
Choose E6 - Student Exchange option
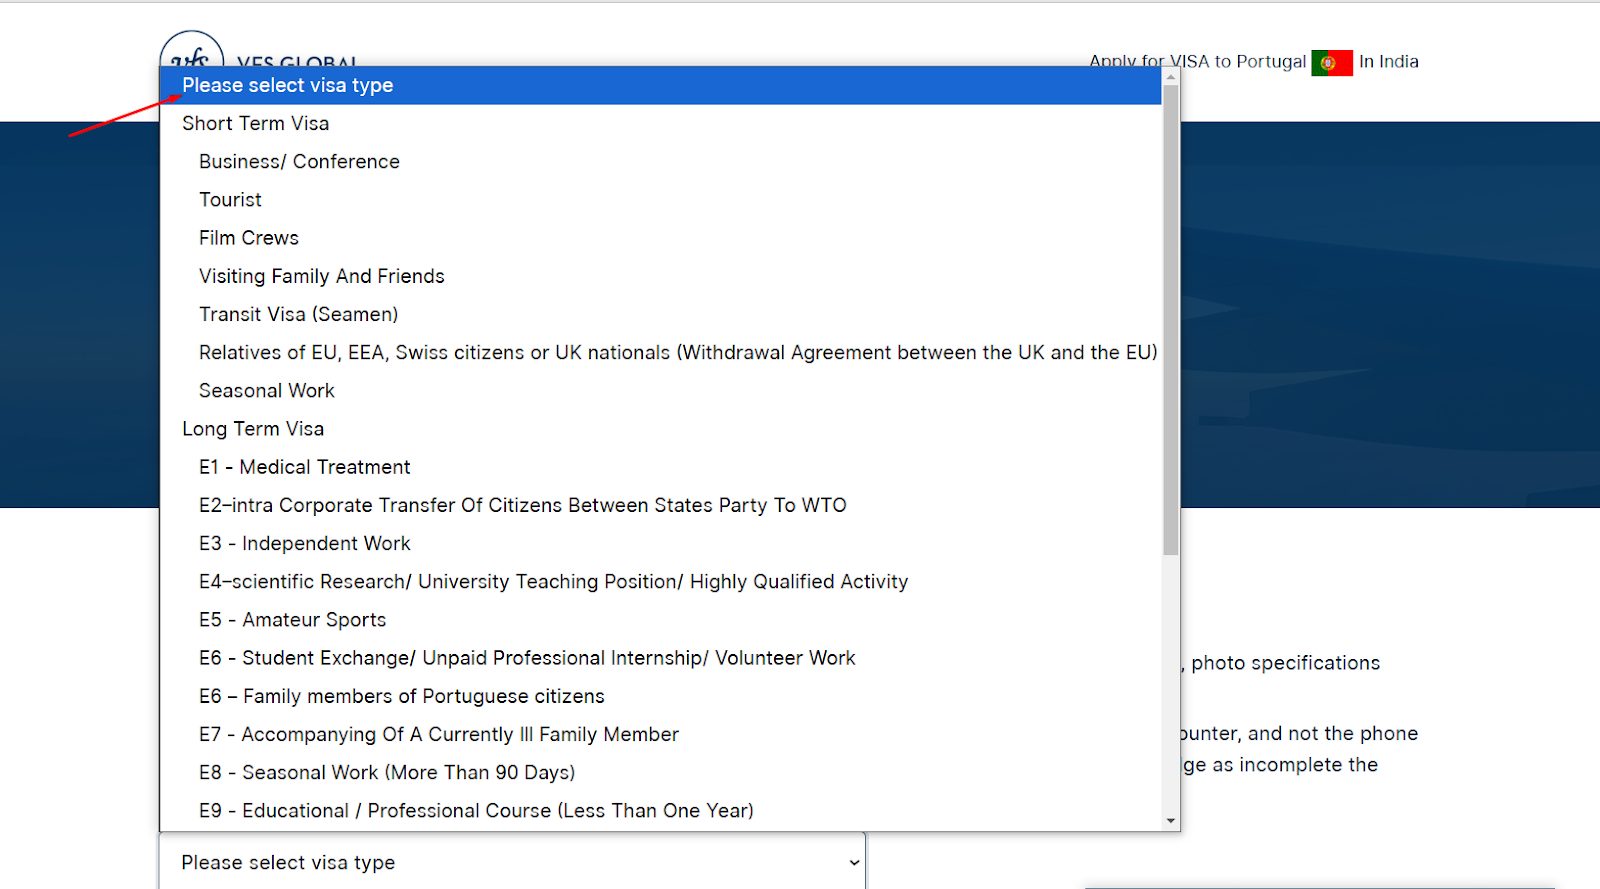click(660, 658)
